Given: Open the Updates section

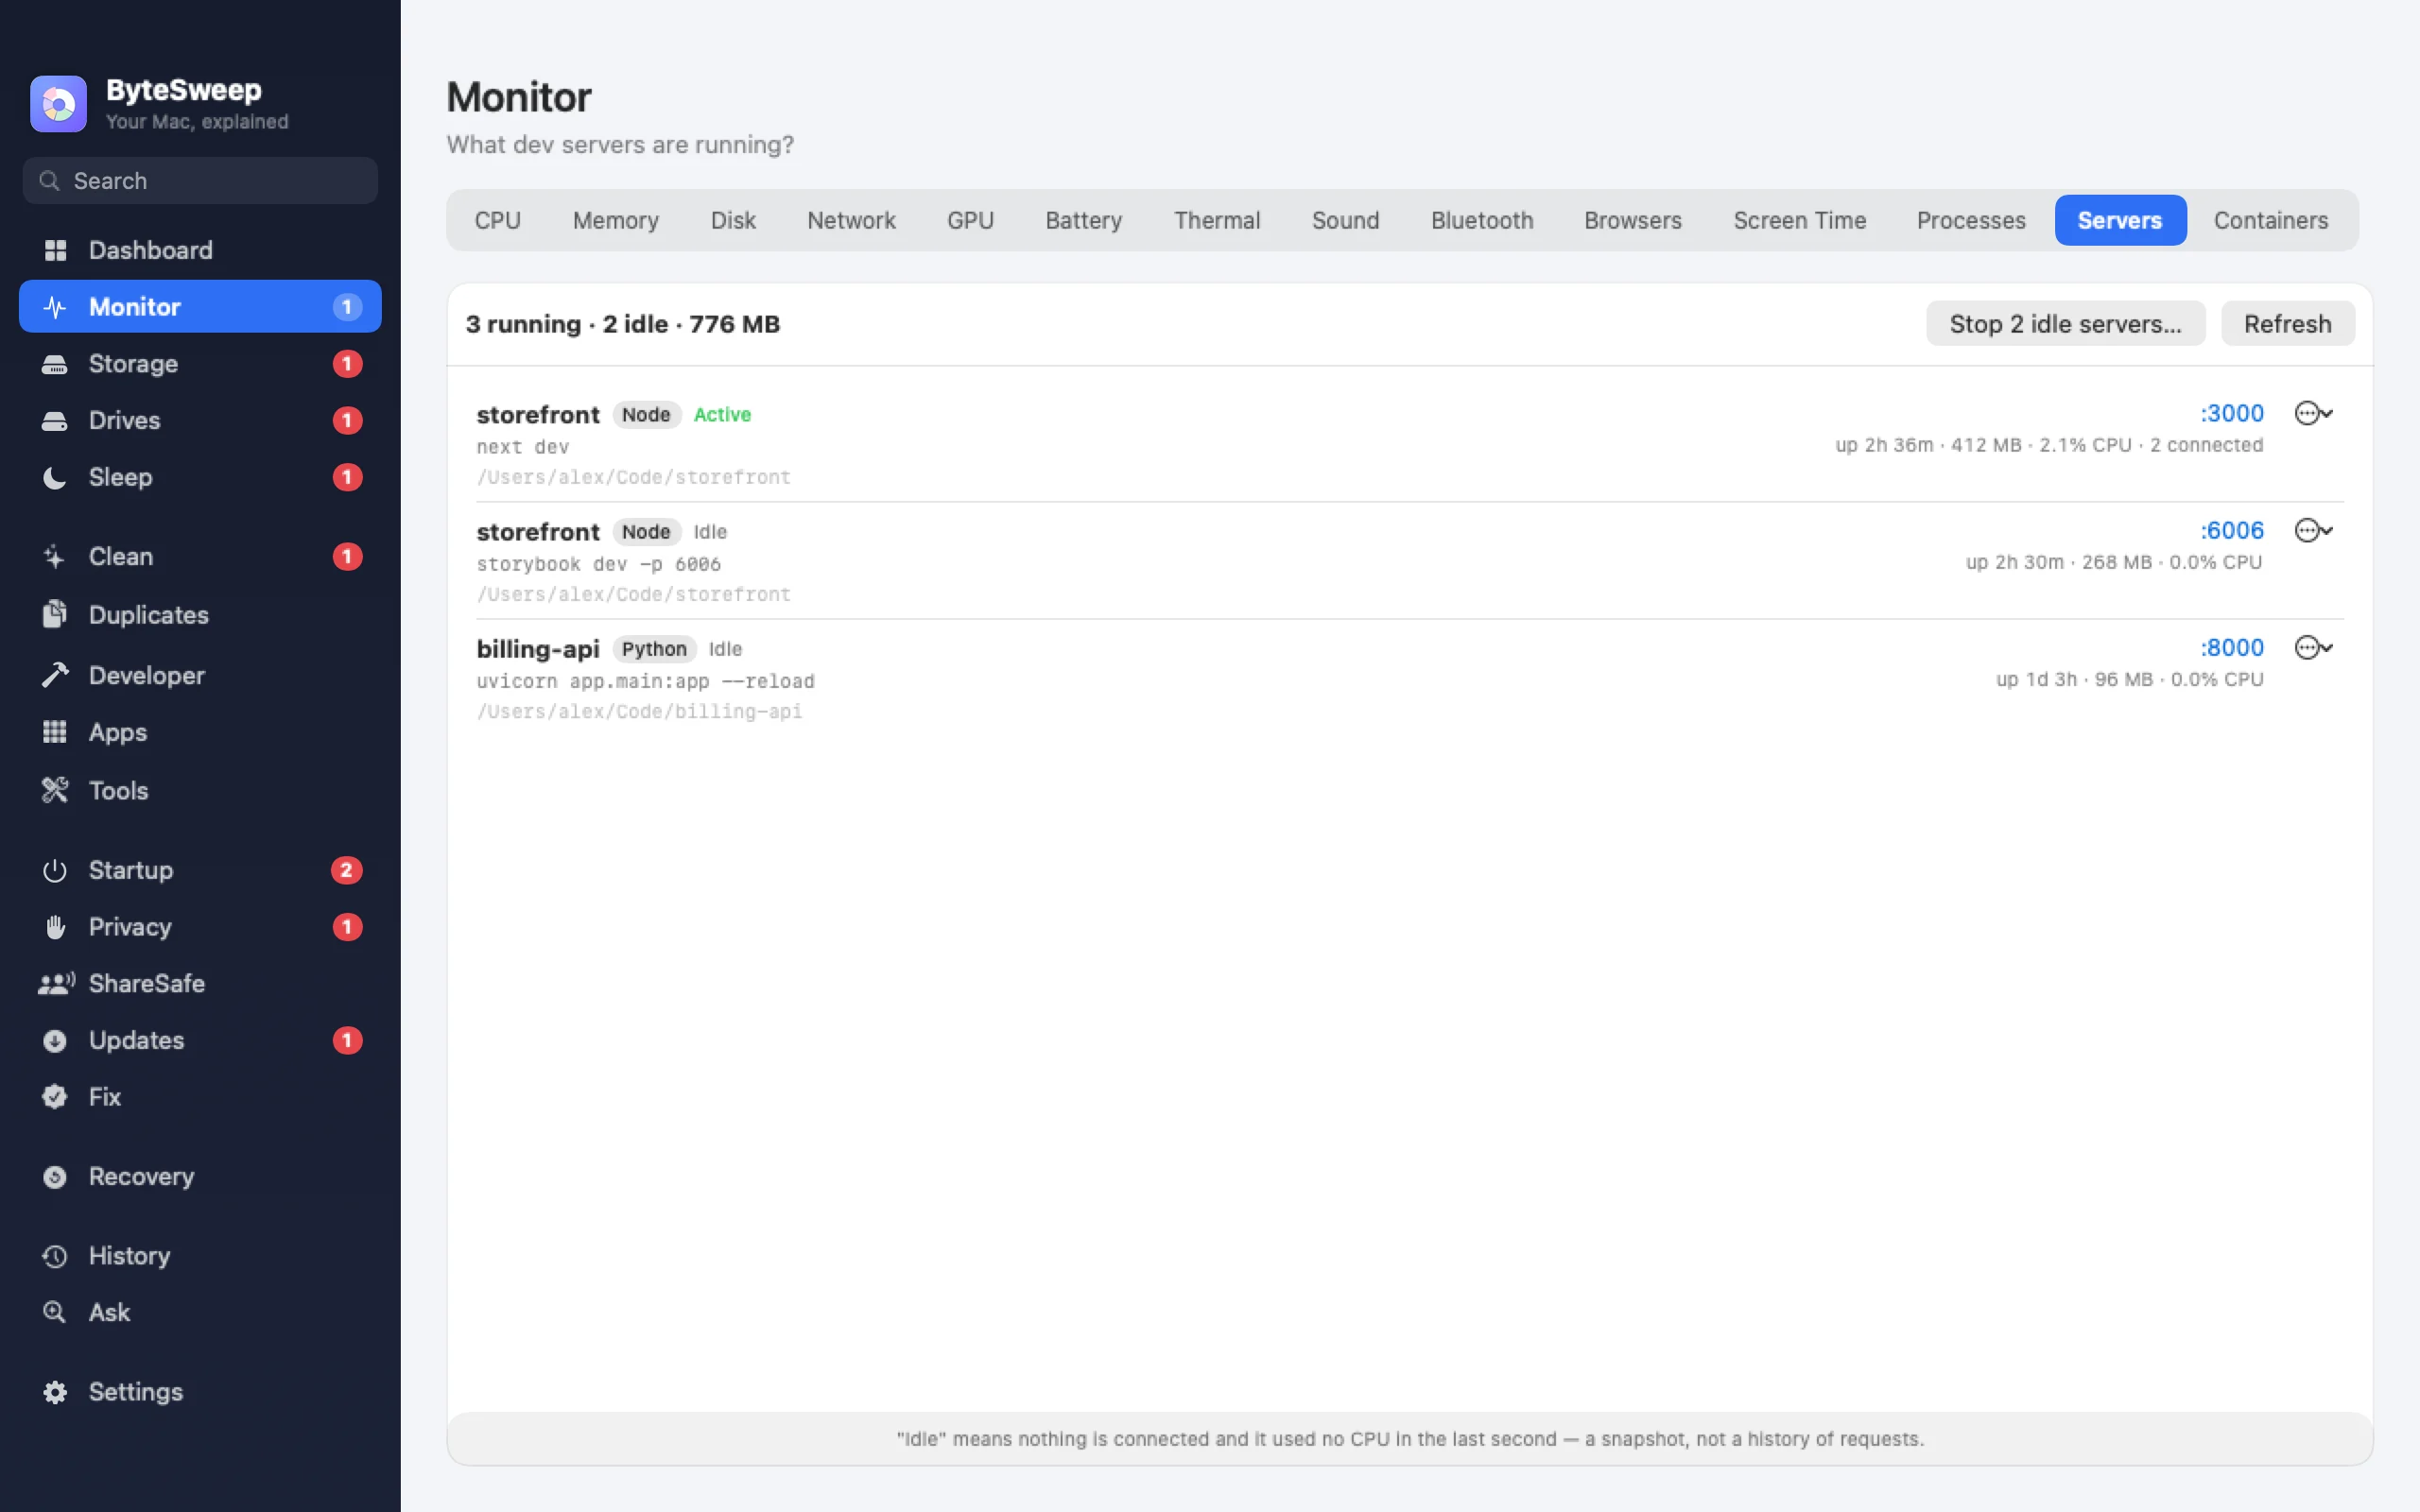Looking at the screenshot, I should [x=200, y=1040].
